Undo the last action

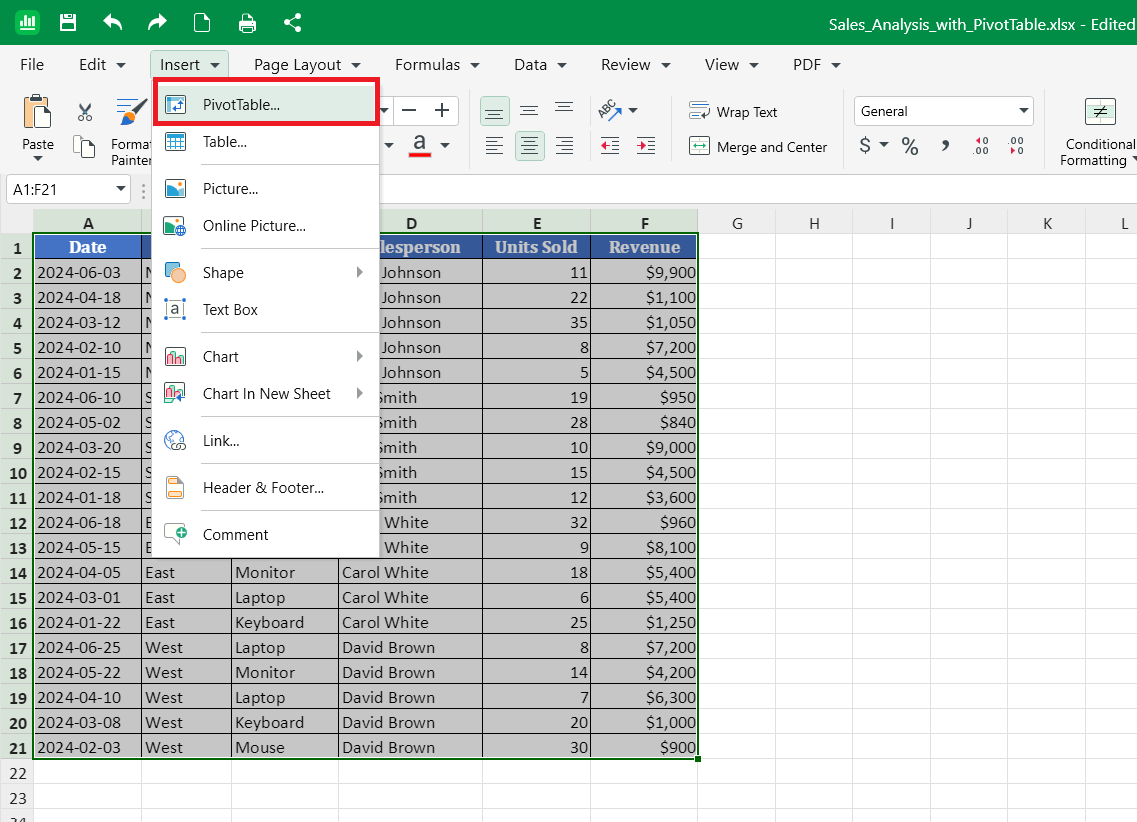pos(112,22)
